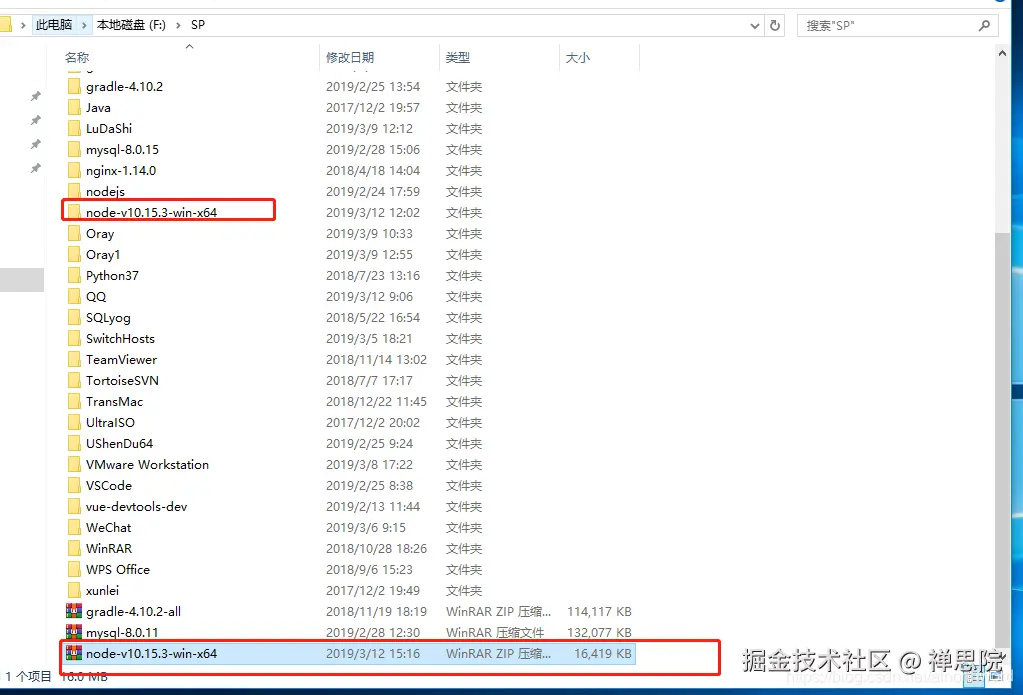Select the VMware Workstation folder name
The width and height of the screenshot is (1023, 695).
click(x=147, y=465)
